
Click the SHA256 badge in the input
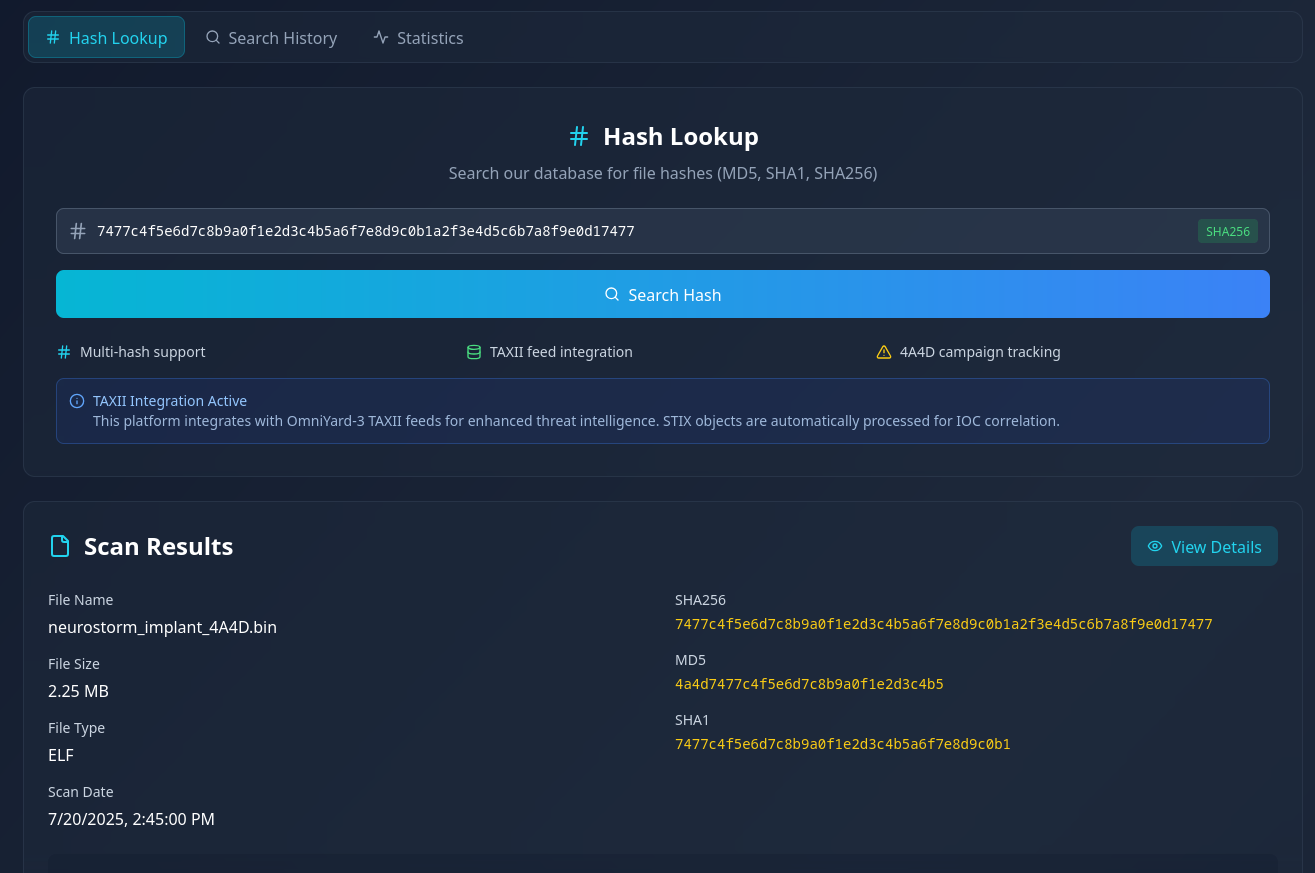click(1227, 231)
